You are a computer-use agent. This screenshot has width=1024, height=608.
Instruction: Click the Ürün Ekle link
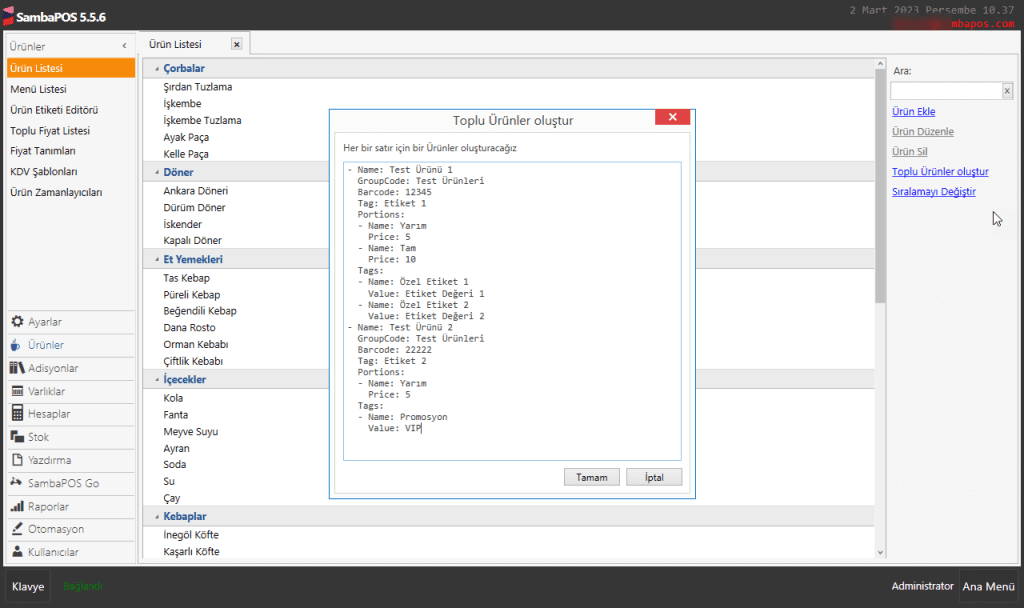[x=913, y=112]
